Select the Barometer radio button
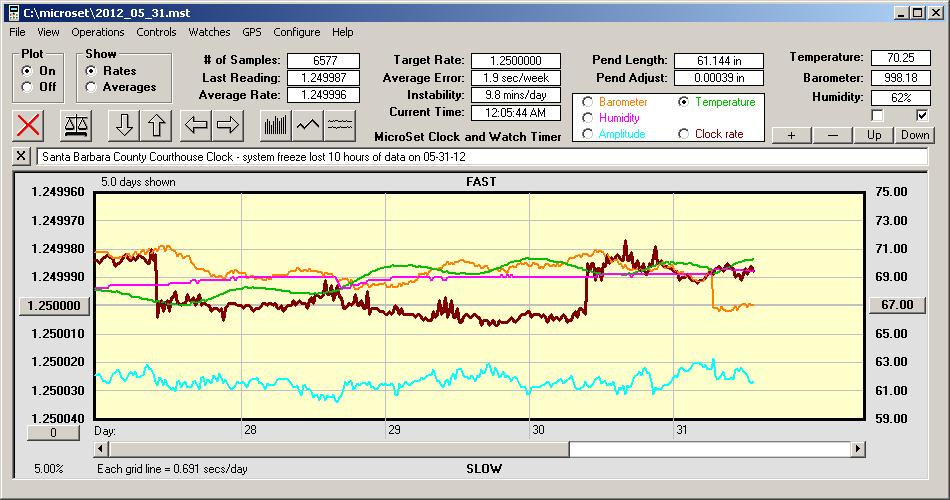Viewport: 950px width, 500px height. [587, 102]
